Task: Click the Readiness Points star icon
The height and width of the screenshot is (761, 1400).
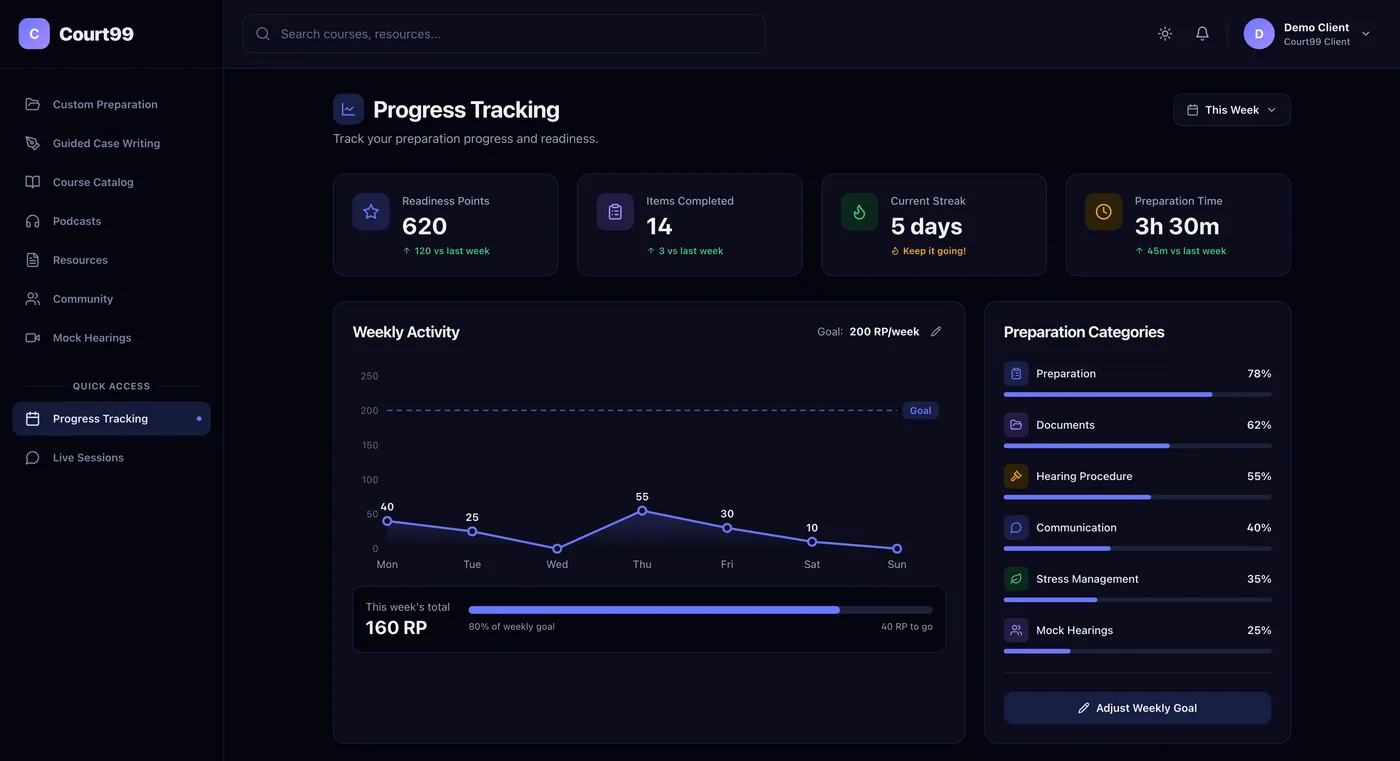Action: coord(371,212)
